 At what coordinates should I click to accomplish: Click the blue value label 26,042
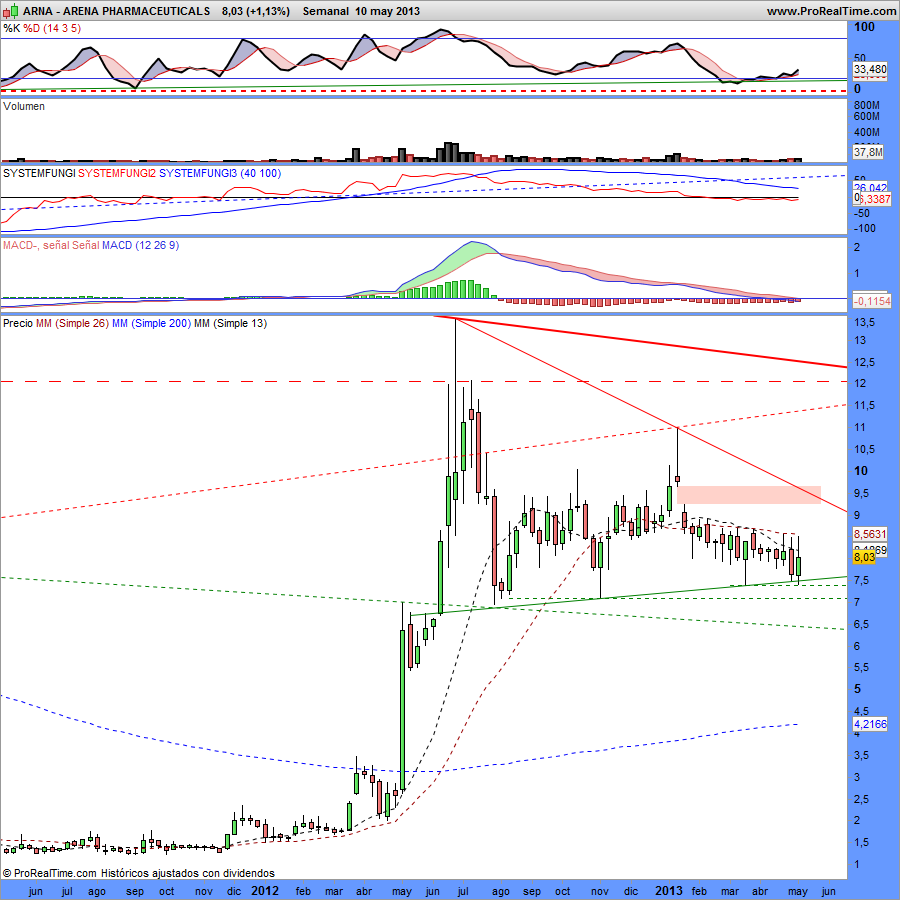point(870,188)
